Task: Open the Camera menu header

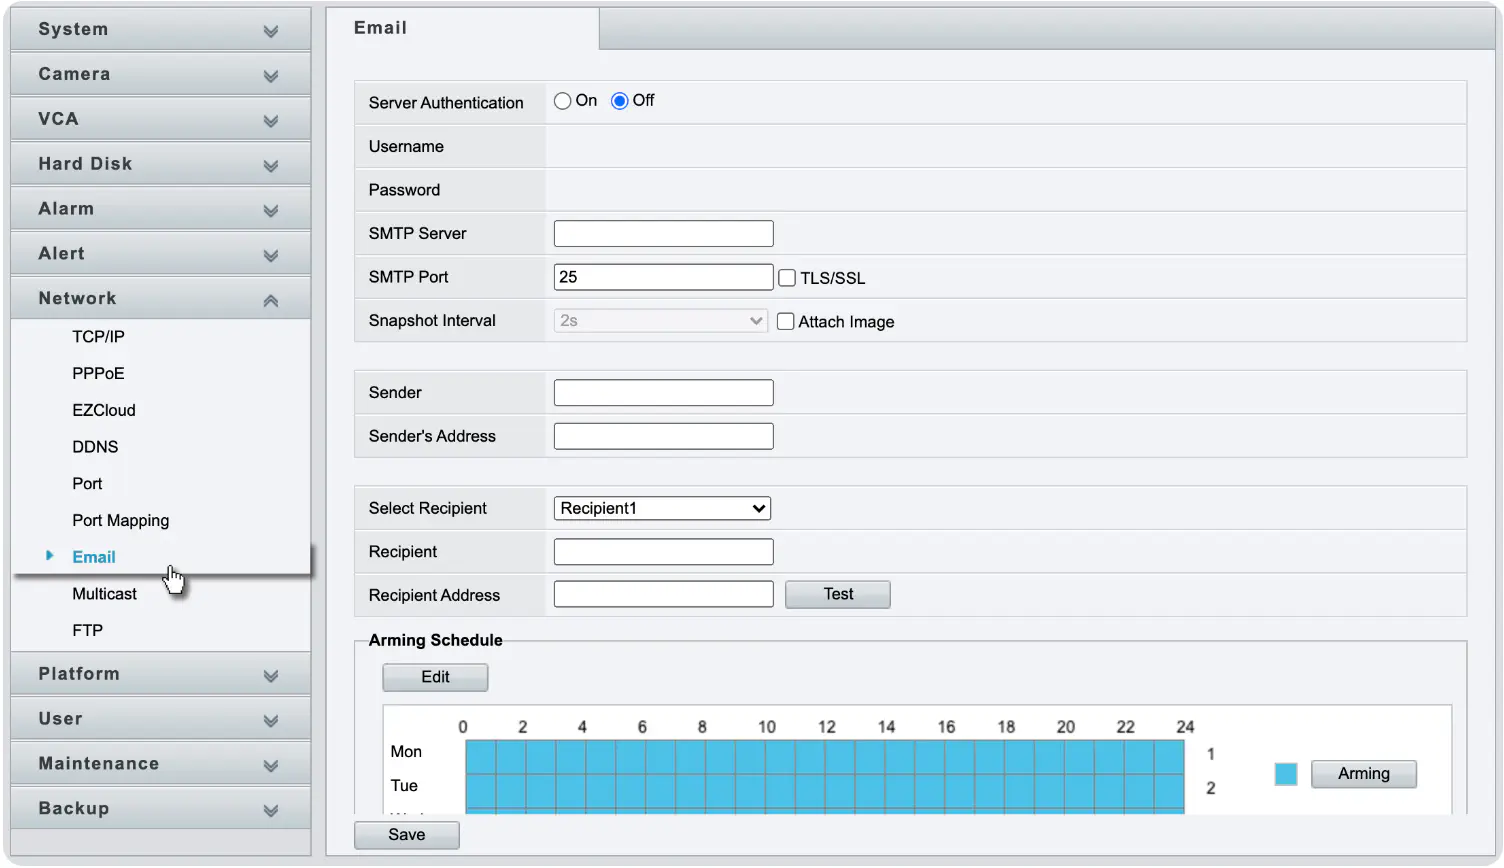Action: click(x=160, y=74)
